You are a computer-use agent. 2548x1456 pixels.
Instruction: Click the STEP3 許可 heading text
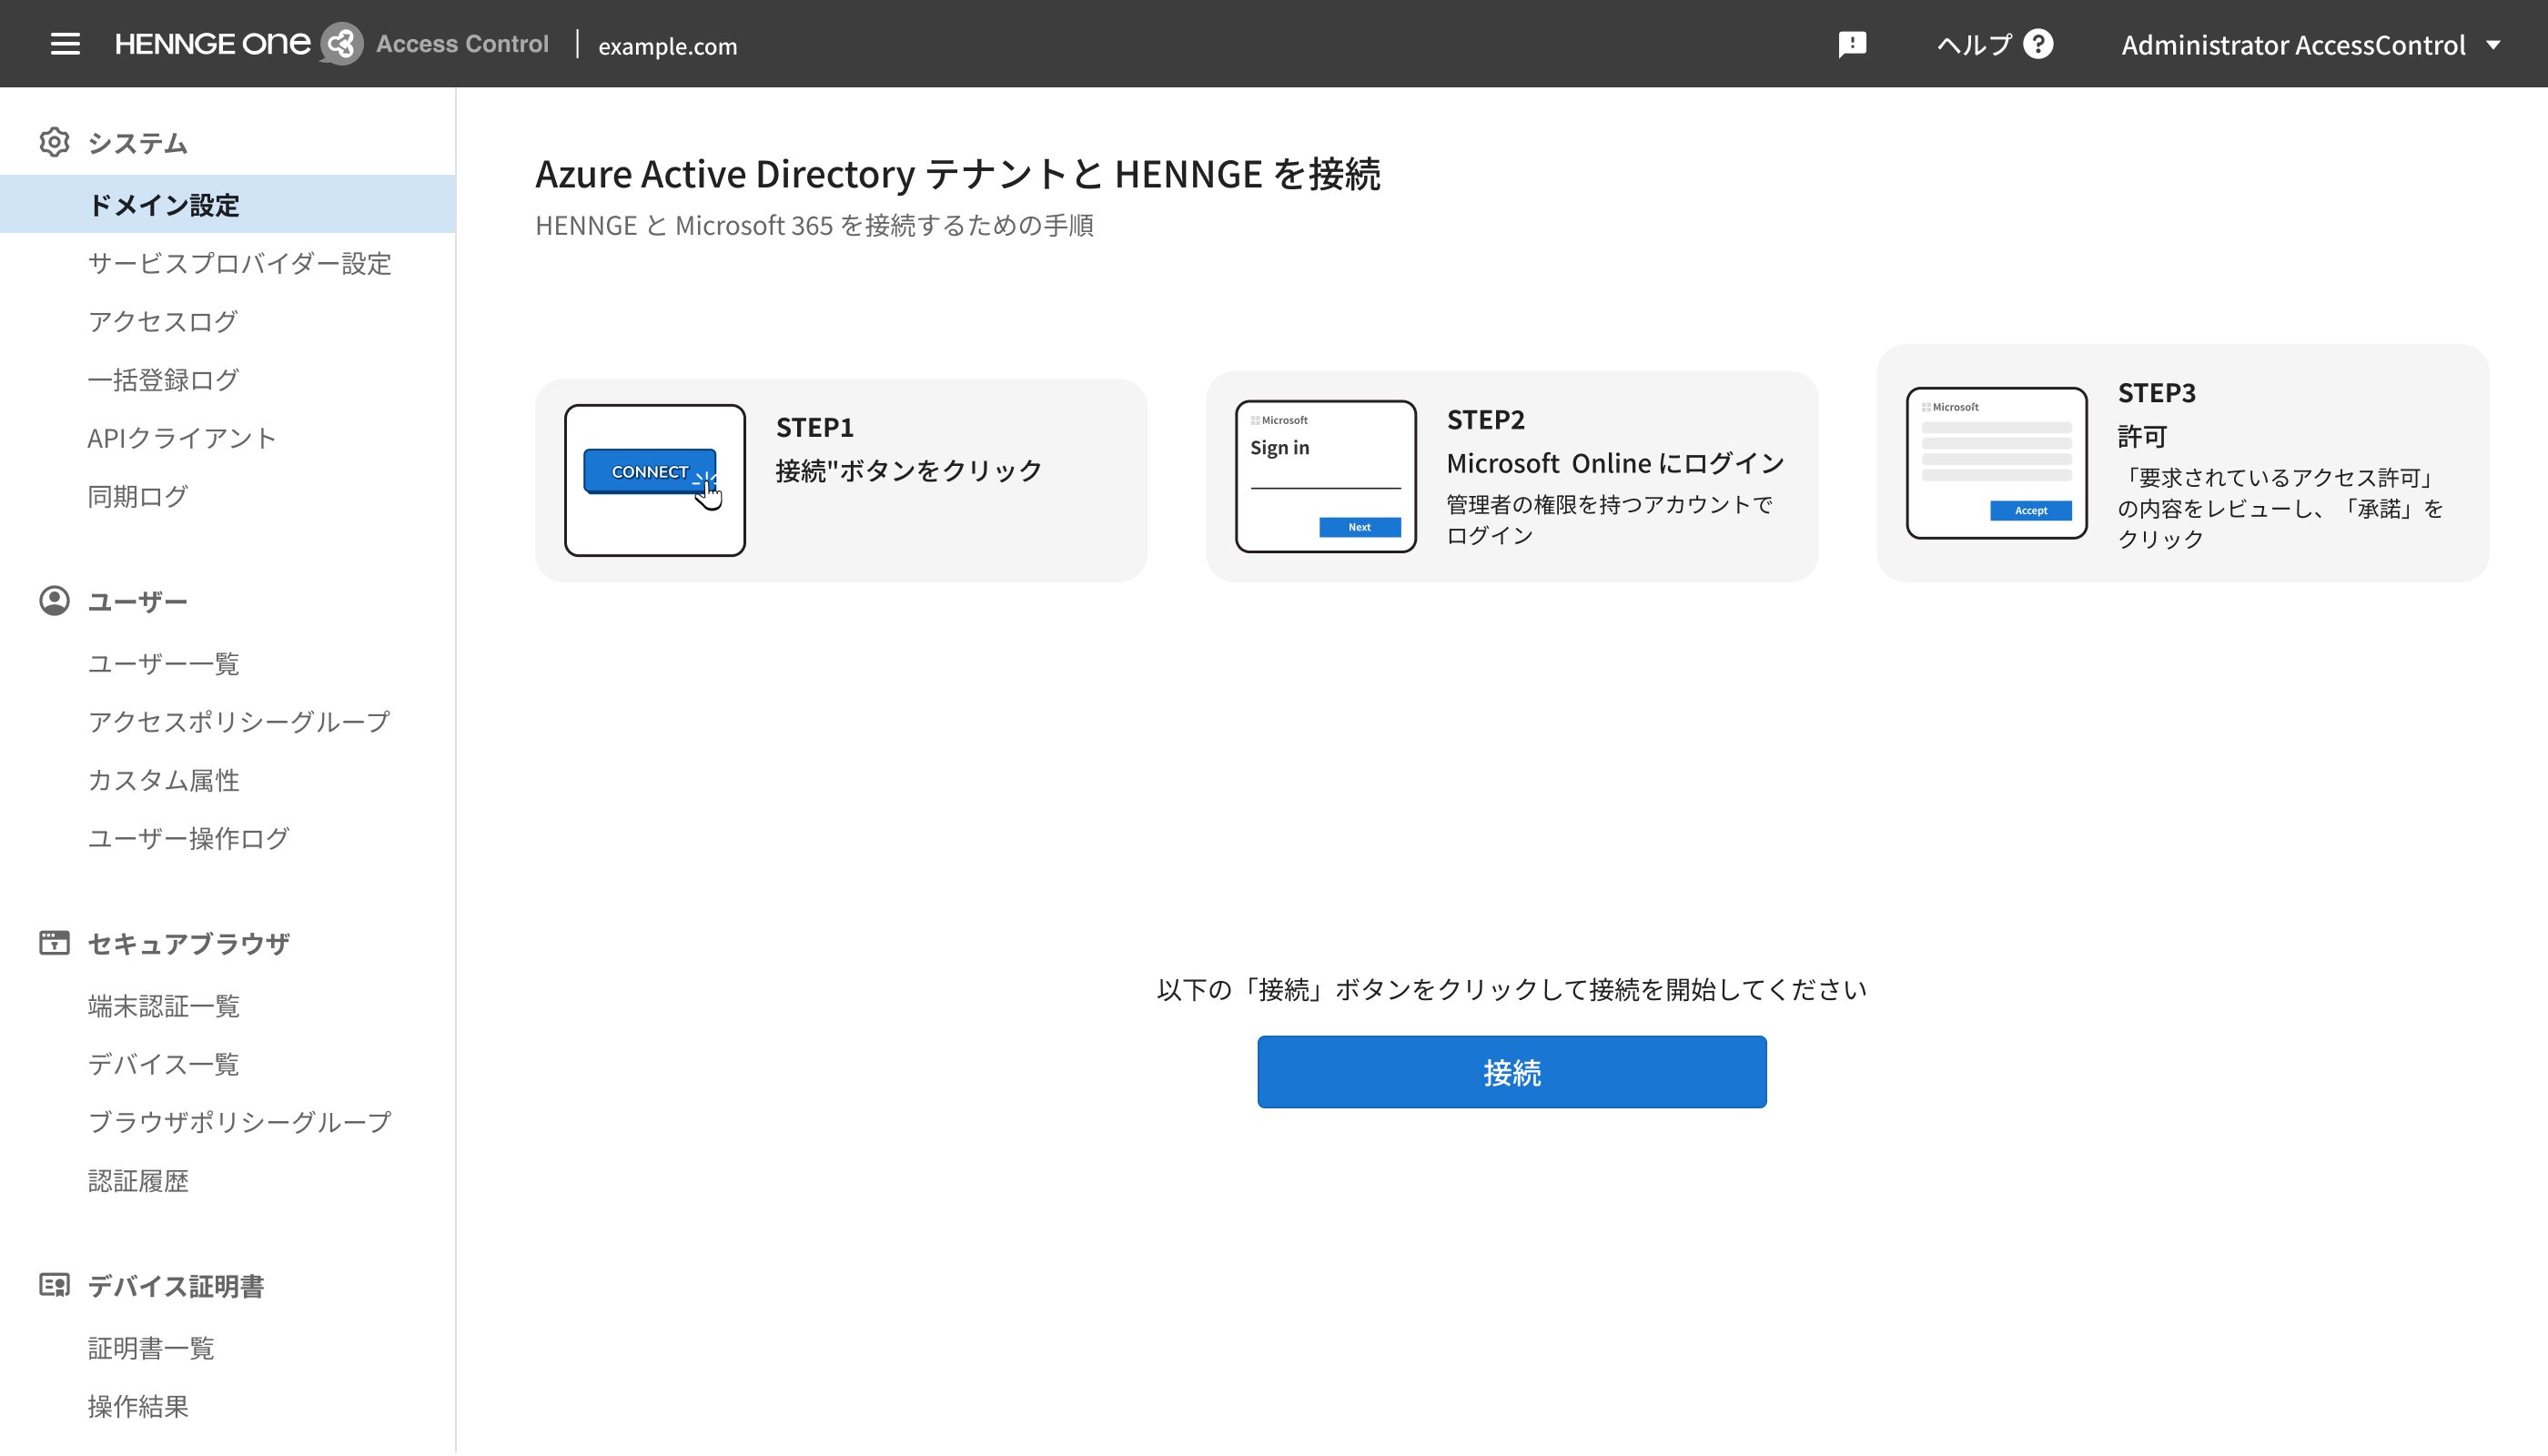coord(2142,436)
